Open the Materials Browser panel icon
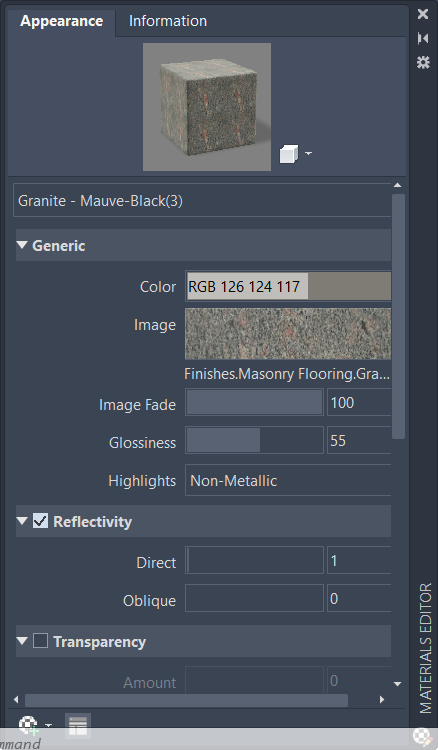The image size is (438, 750). click(x=77, y=726)
